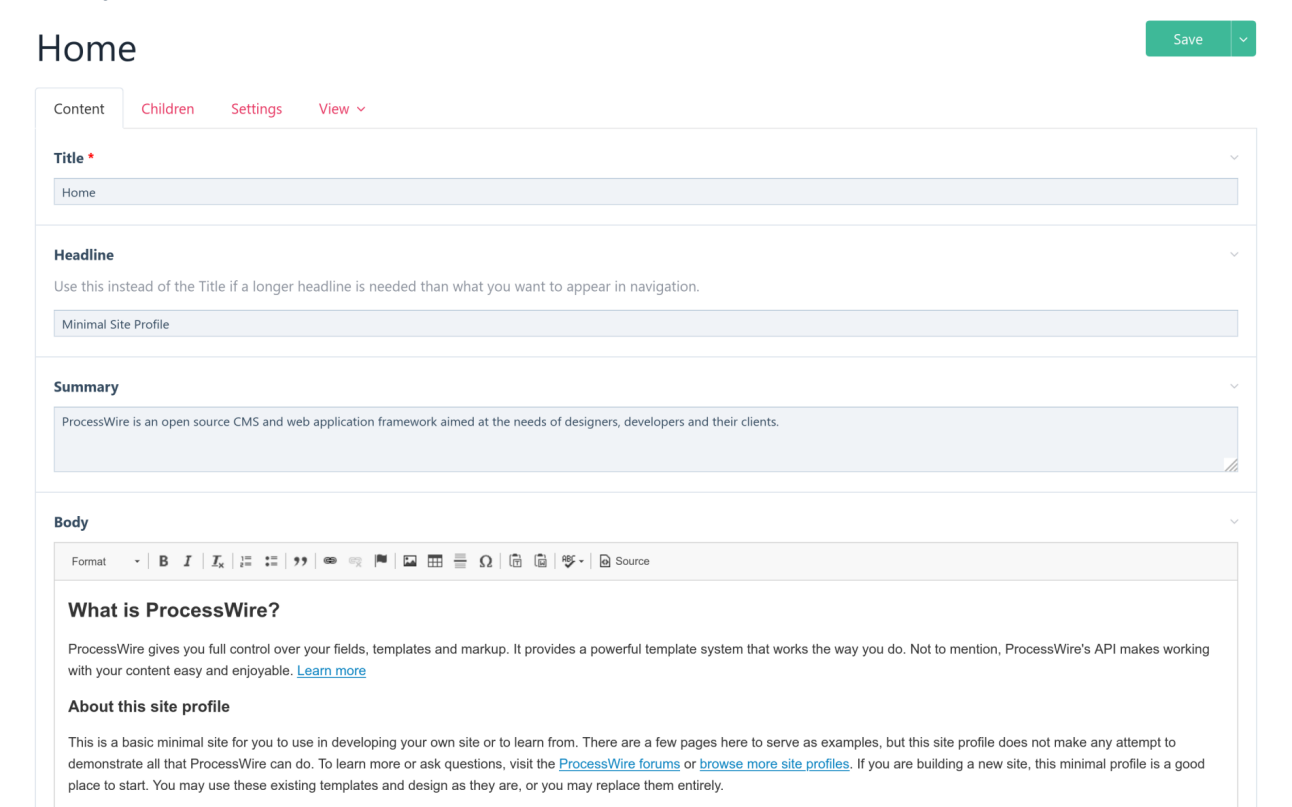
Task: Click the green Save button
Action: 1188,39
